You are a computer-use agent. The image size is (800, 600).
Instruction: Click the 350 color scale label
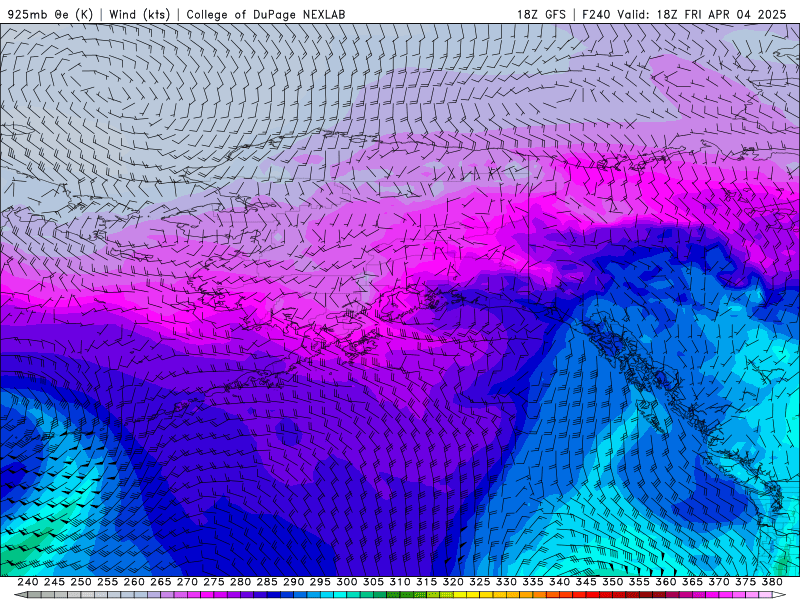coord(612,582)
